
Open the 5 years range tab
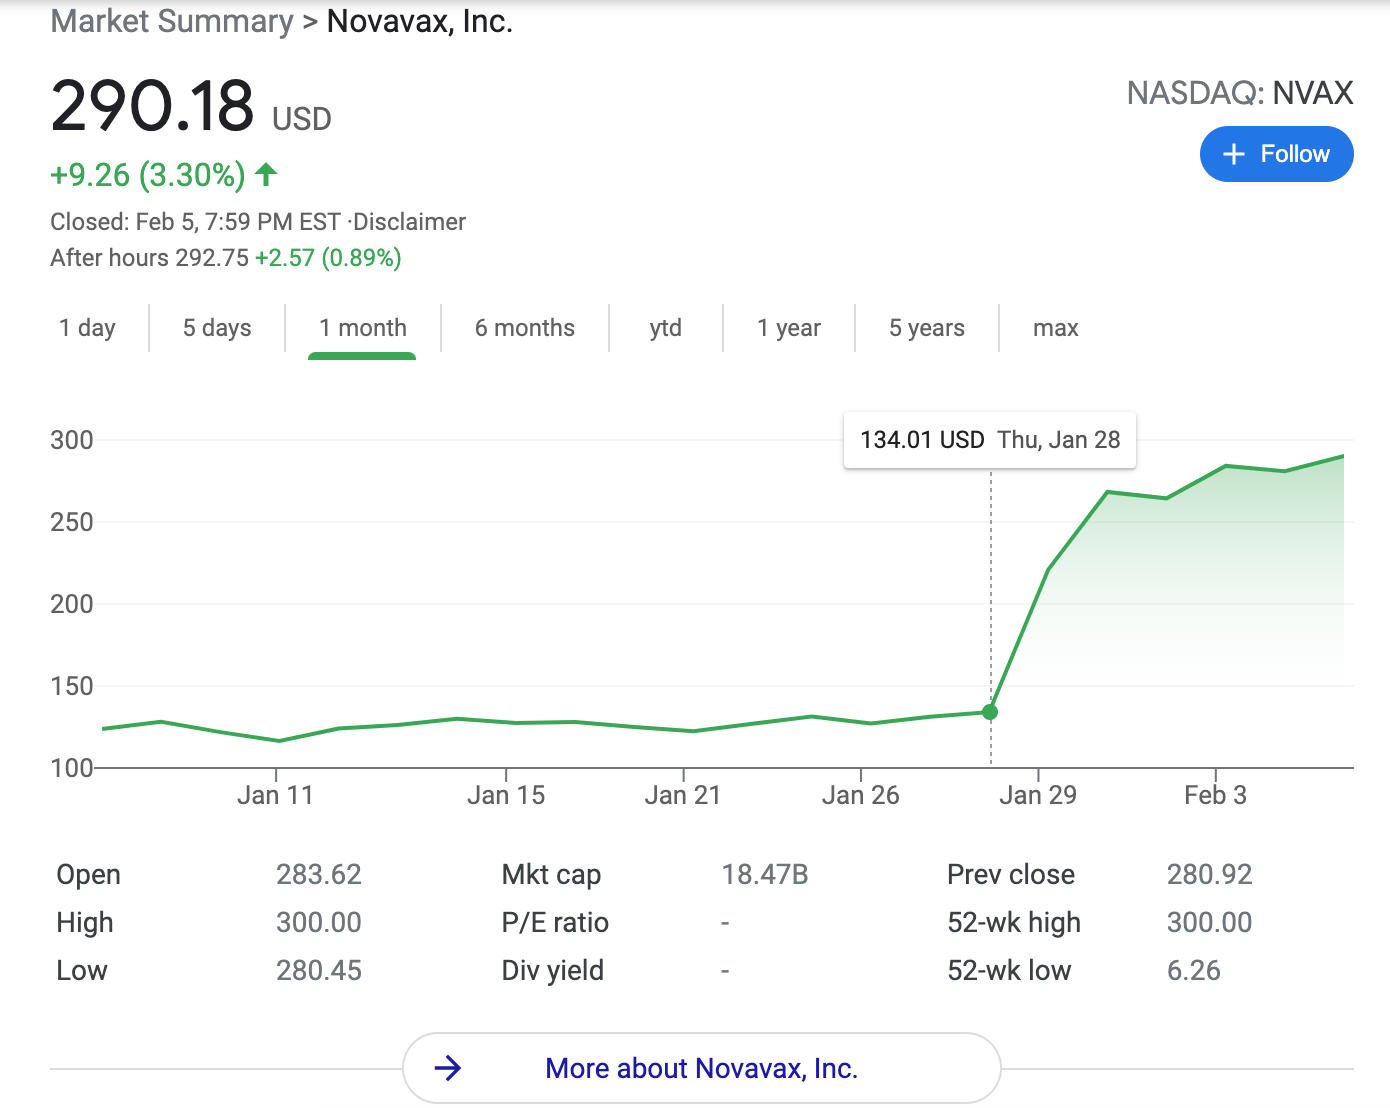pos(927,328)
